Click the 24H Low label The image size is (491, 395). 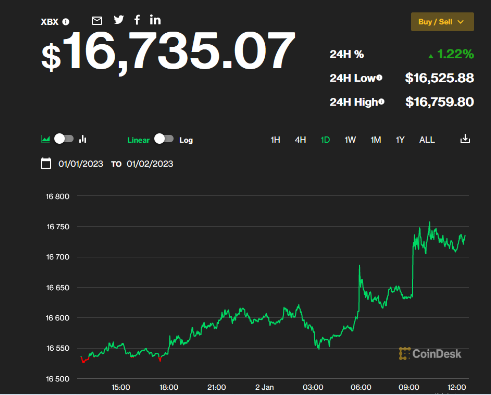tap(352, 78)
